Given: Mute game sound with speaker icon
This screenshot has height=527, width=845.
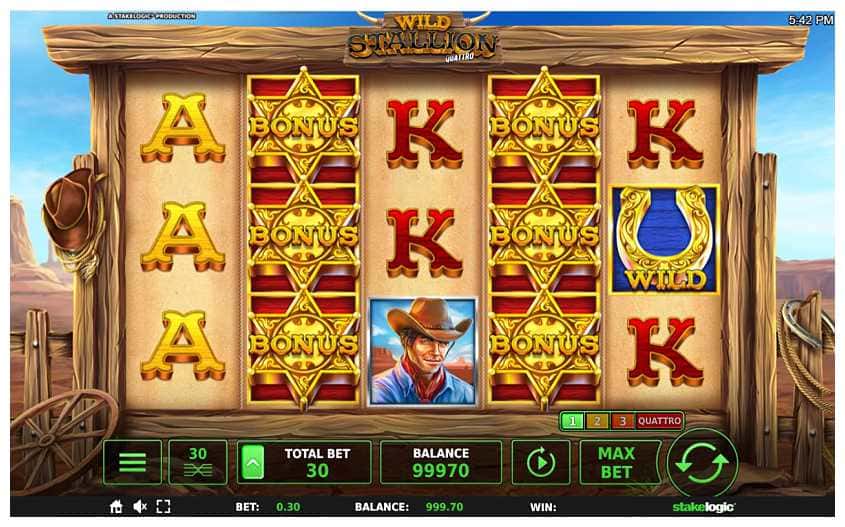Looking at the screenshot, I should (140, 507).
